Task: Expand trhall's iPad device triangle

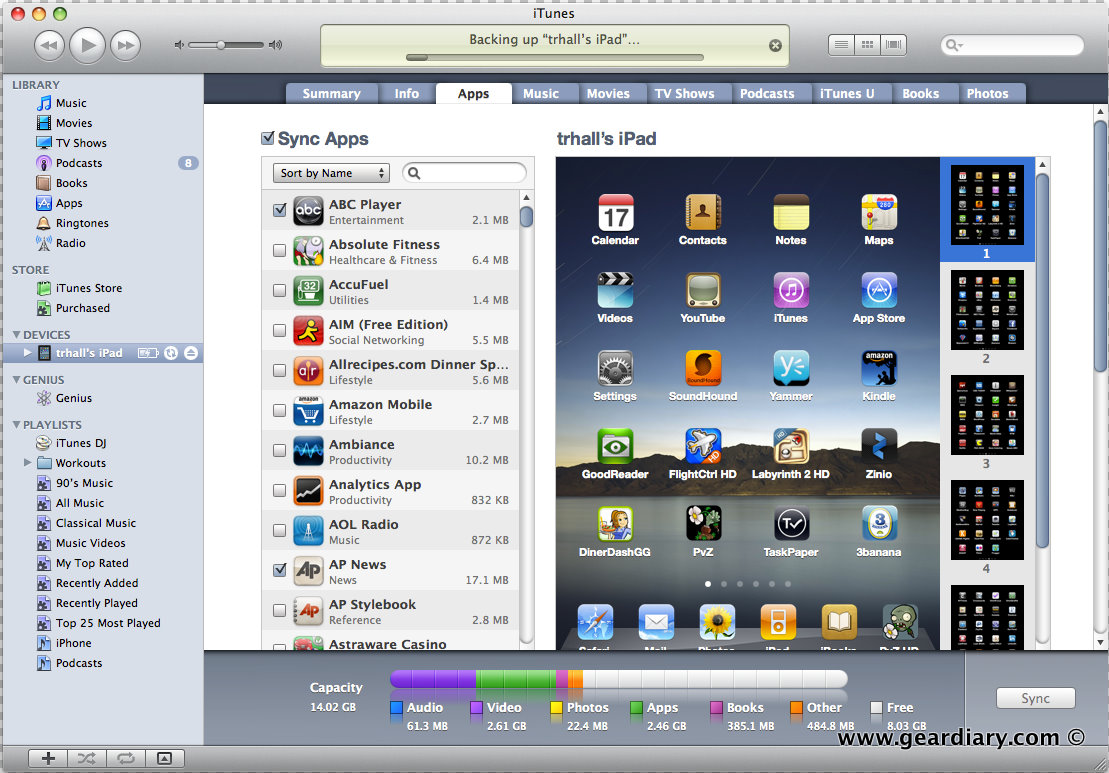Action: pyautogui.click(x=28, y=352)
